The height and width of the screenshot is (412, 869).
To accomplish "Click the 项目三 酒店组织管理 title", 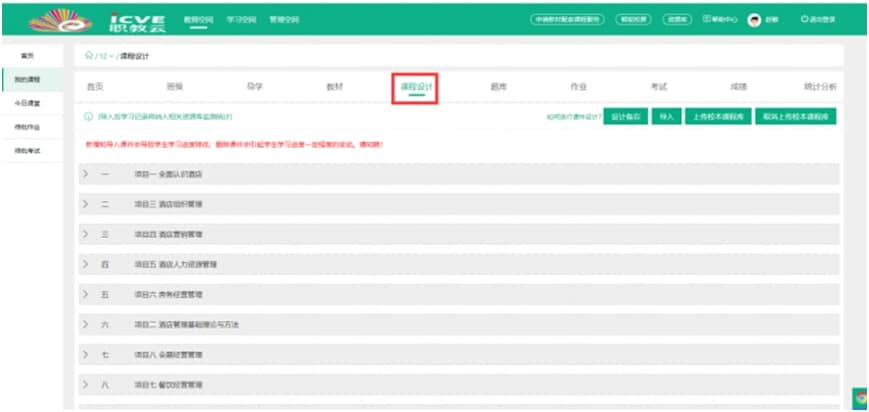I will click(168, 204).
